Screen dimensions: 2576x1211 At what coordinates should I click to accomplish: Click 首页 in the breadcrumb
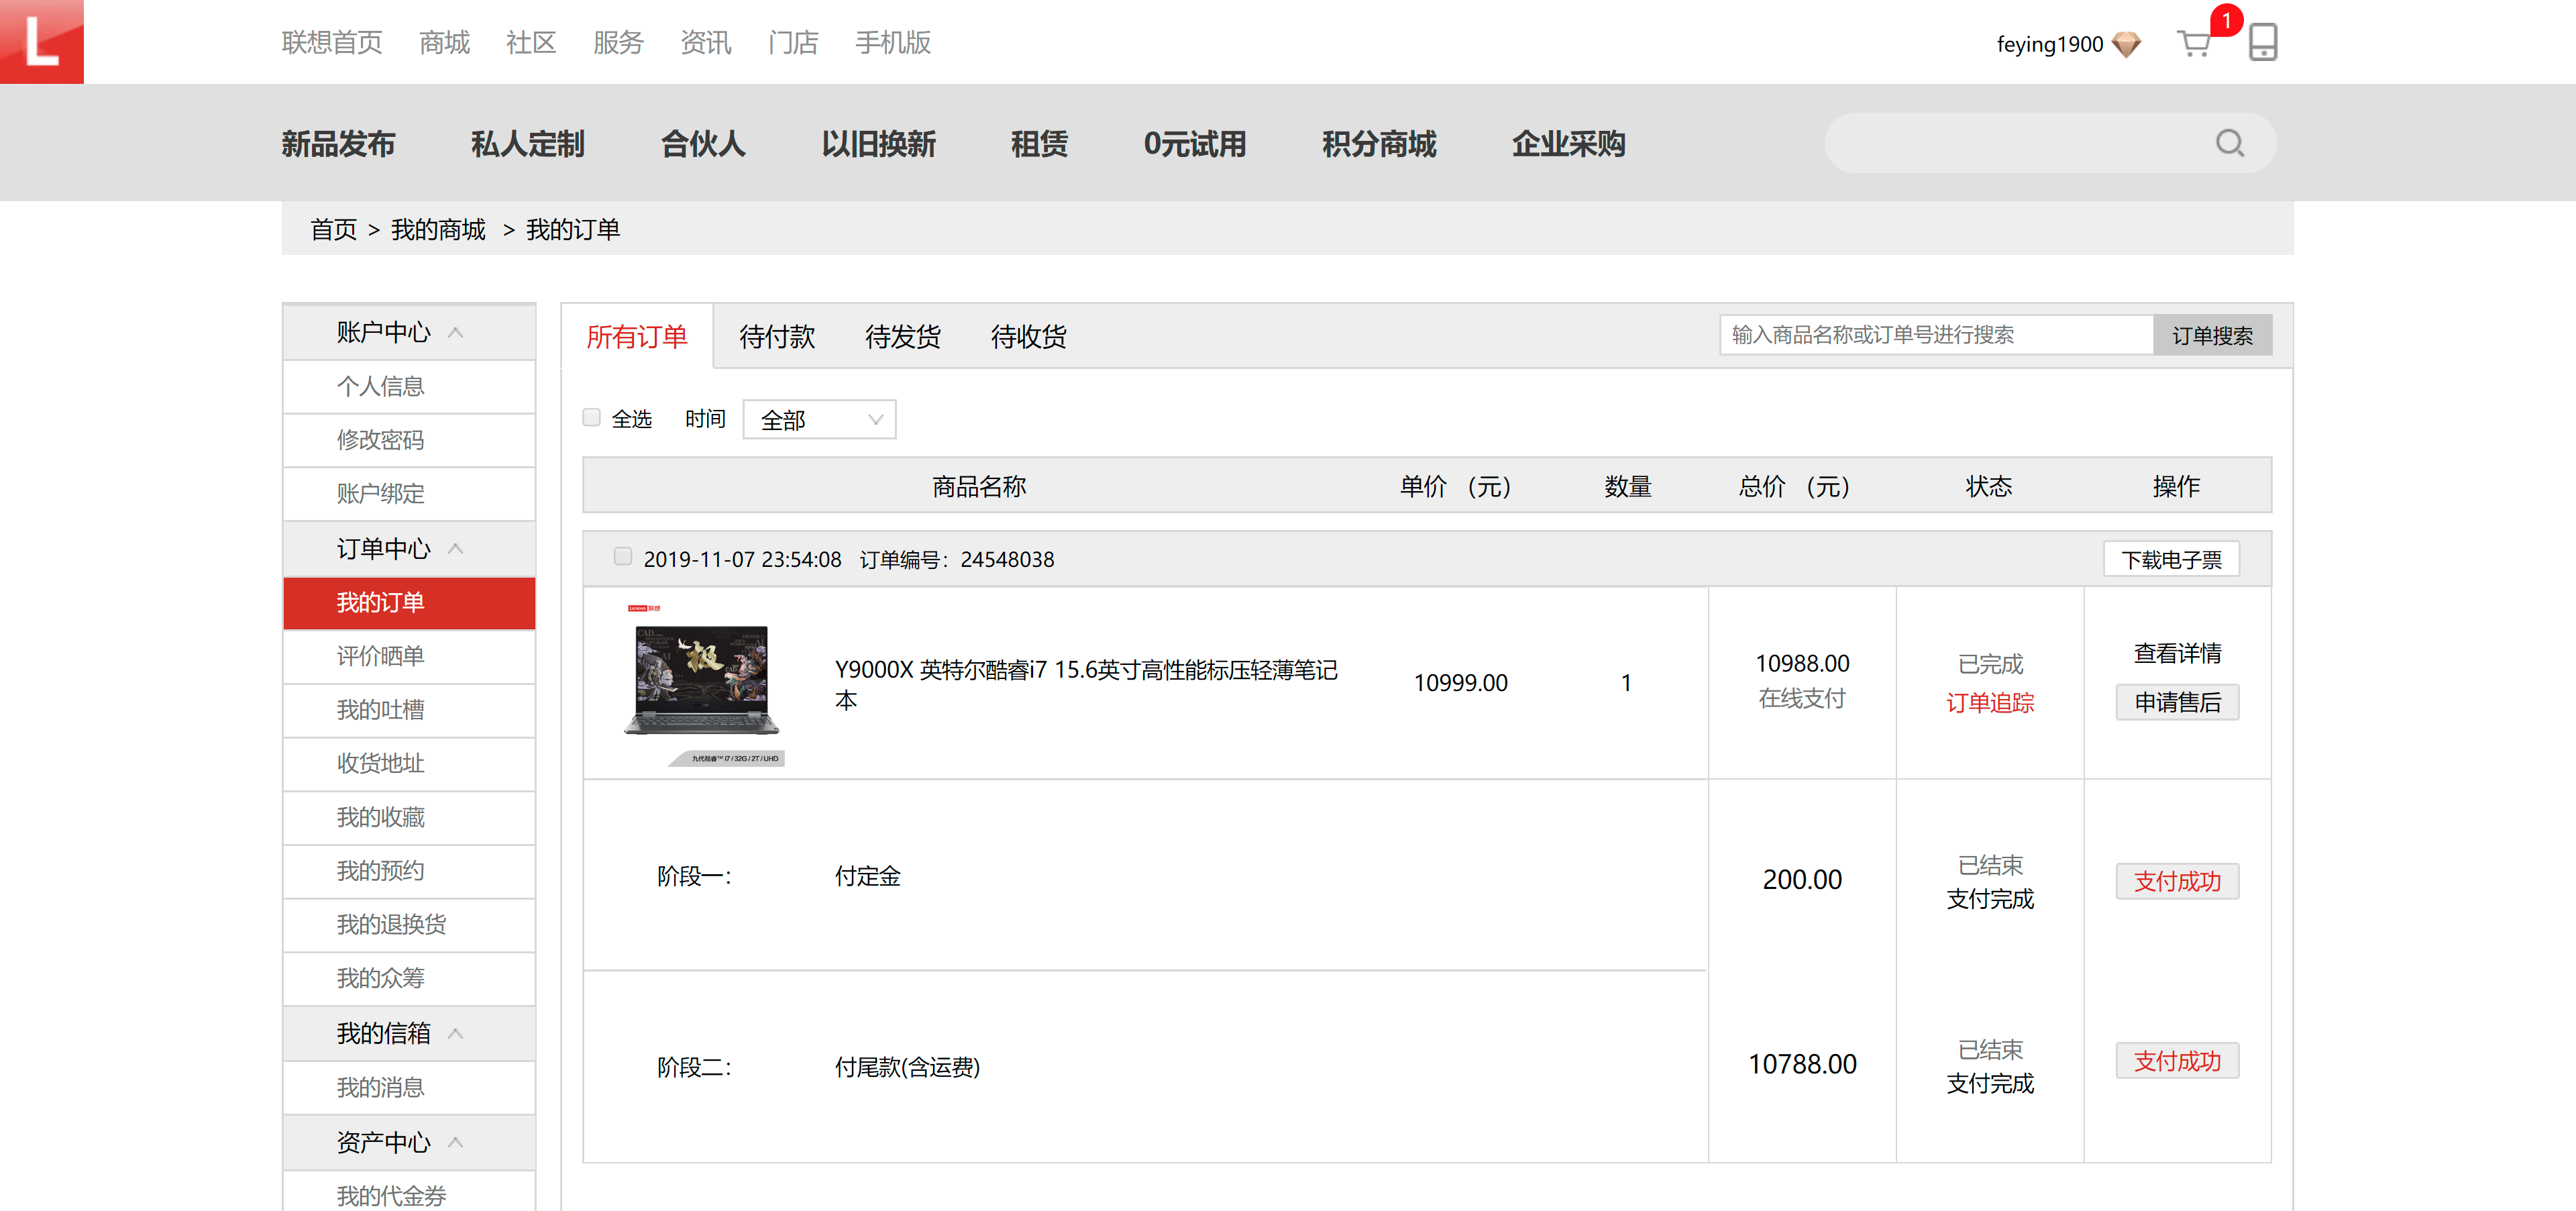333,229
